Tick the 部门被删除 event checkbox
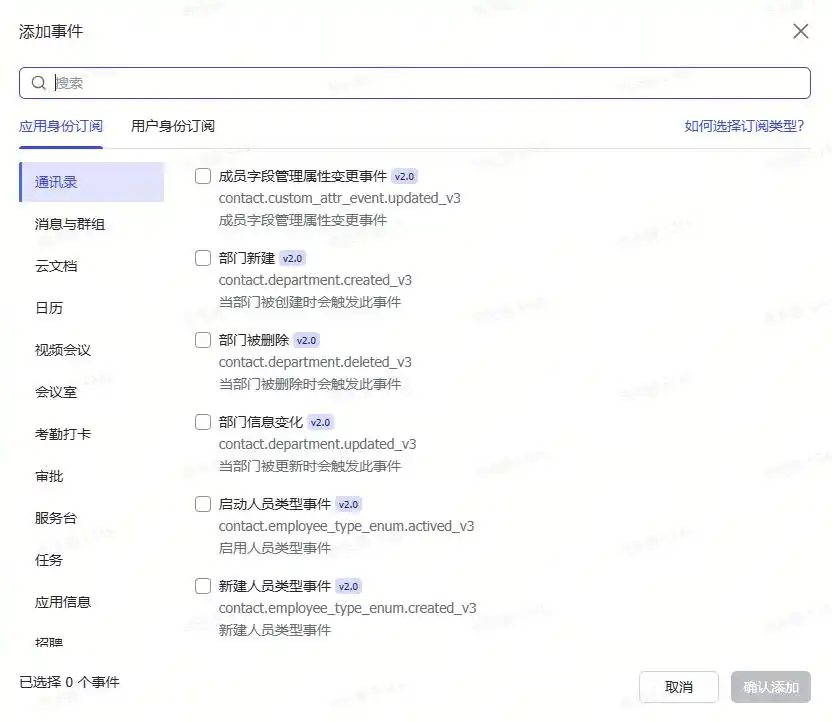 [x=203, y=340]
